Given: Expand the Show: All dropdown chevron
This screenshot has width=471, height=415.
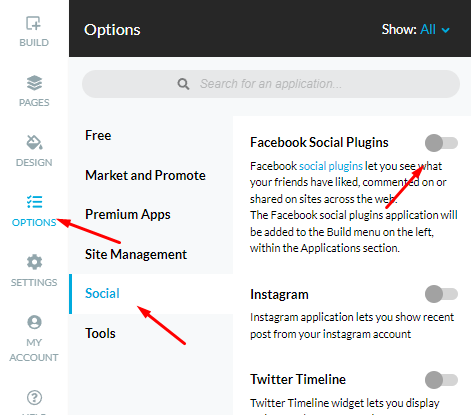Looking at the screenshot, I should pyautogui.click(x=446, y=30).
